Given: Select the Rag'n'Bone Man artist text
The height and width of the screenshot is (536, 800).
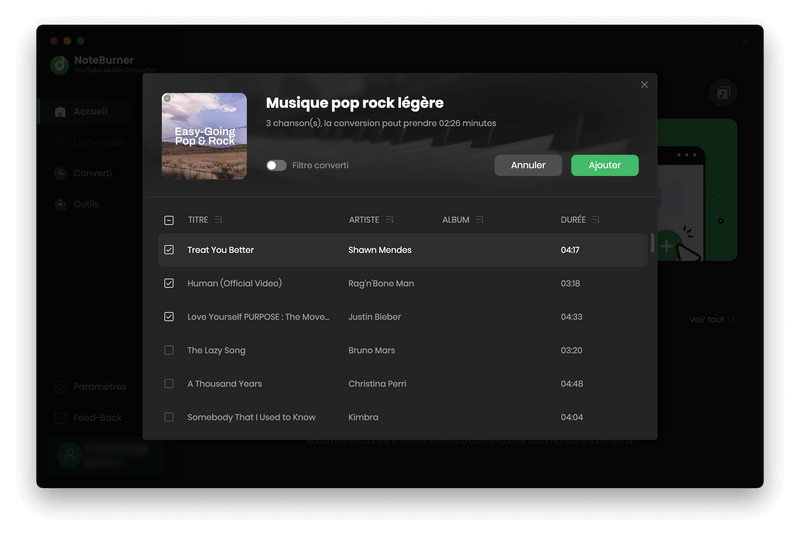Looking at the screenshot, I should tap(381, 283).
